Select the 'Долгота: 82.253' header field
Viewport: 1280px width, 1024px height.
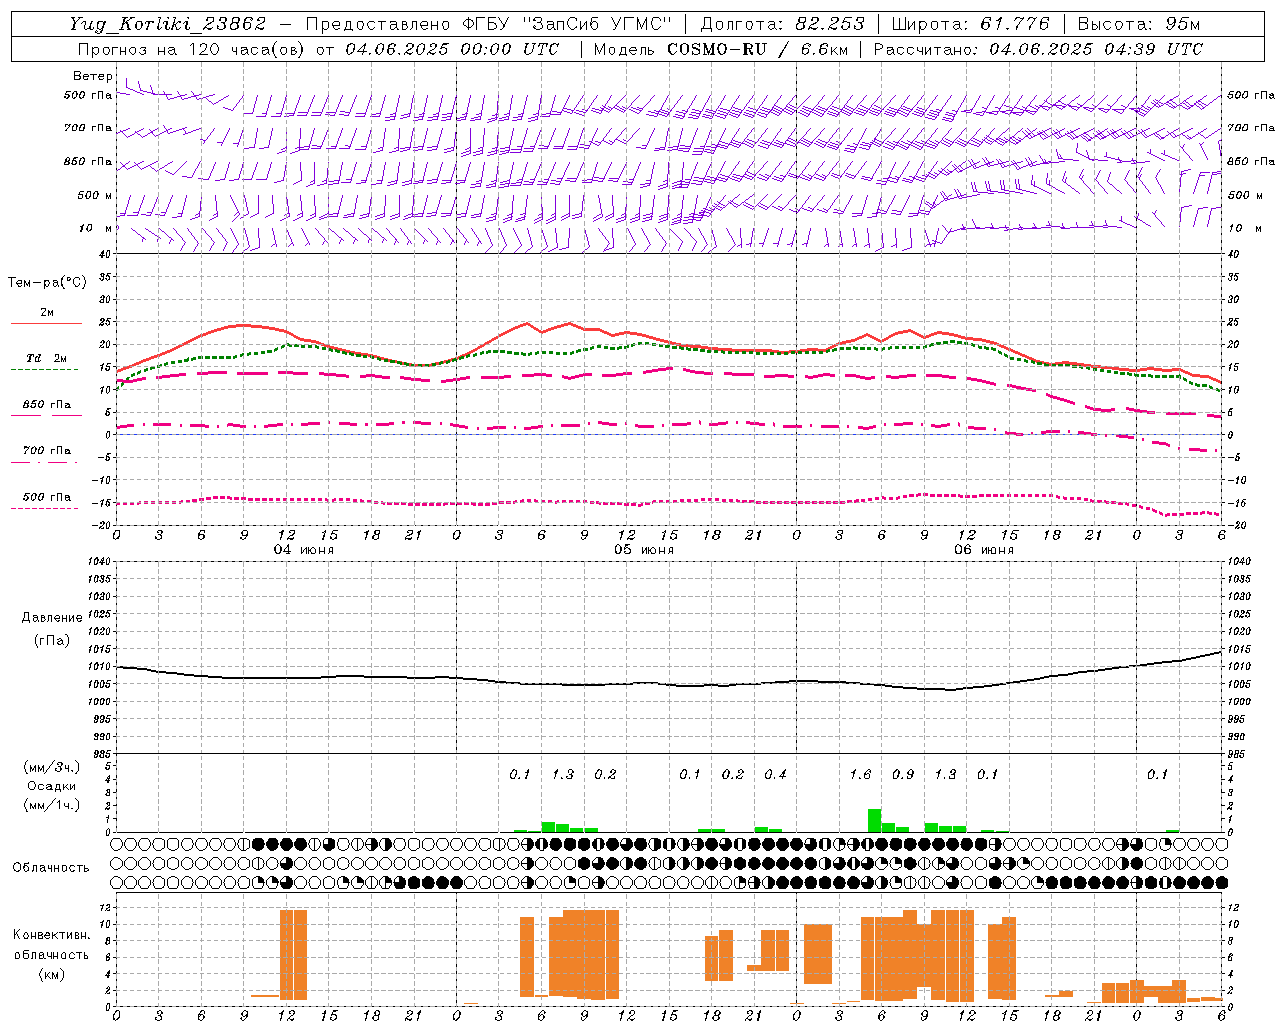[780, 24]
